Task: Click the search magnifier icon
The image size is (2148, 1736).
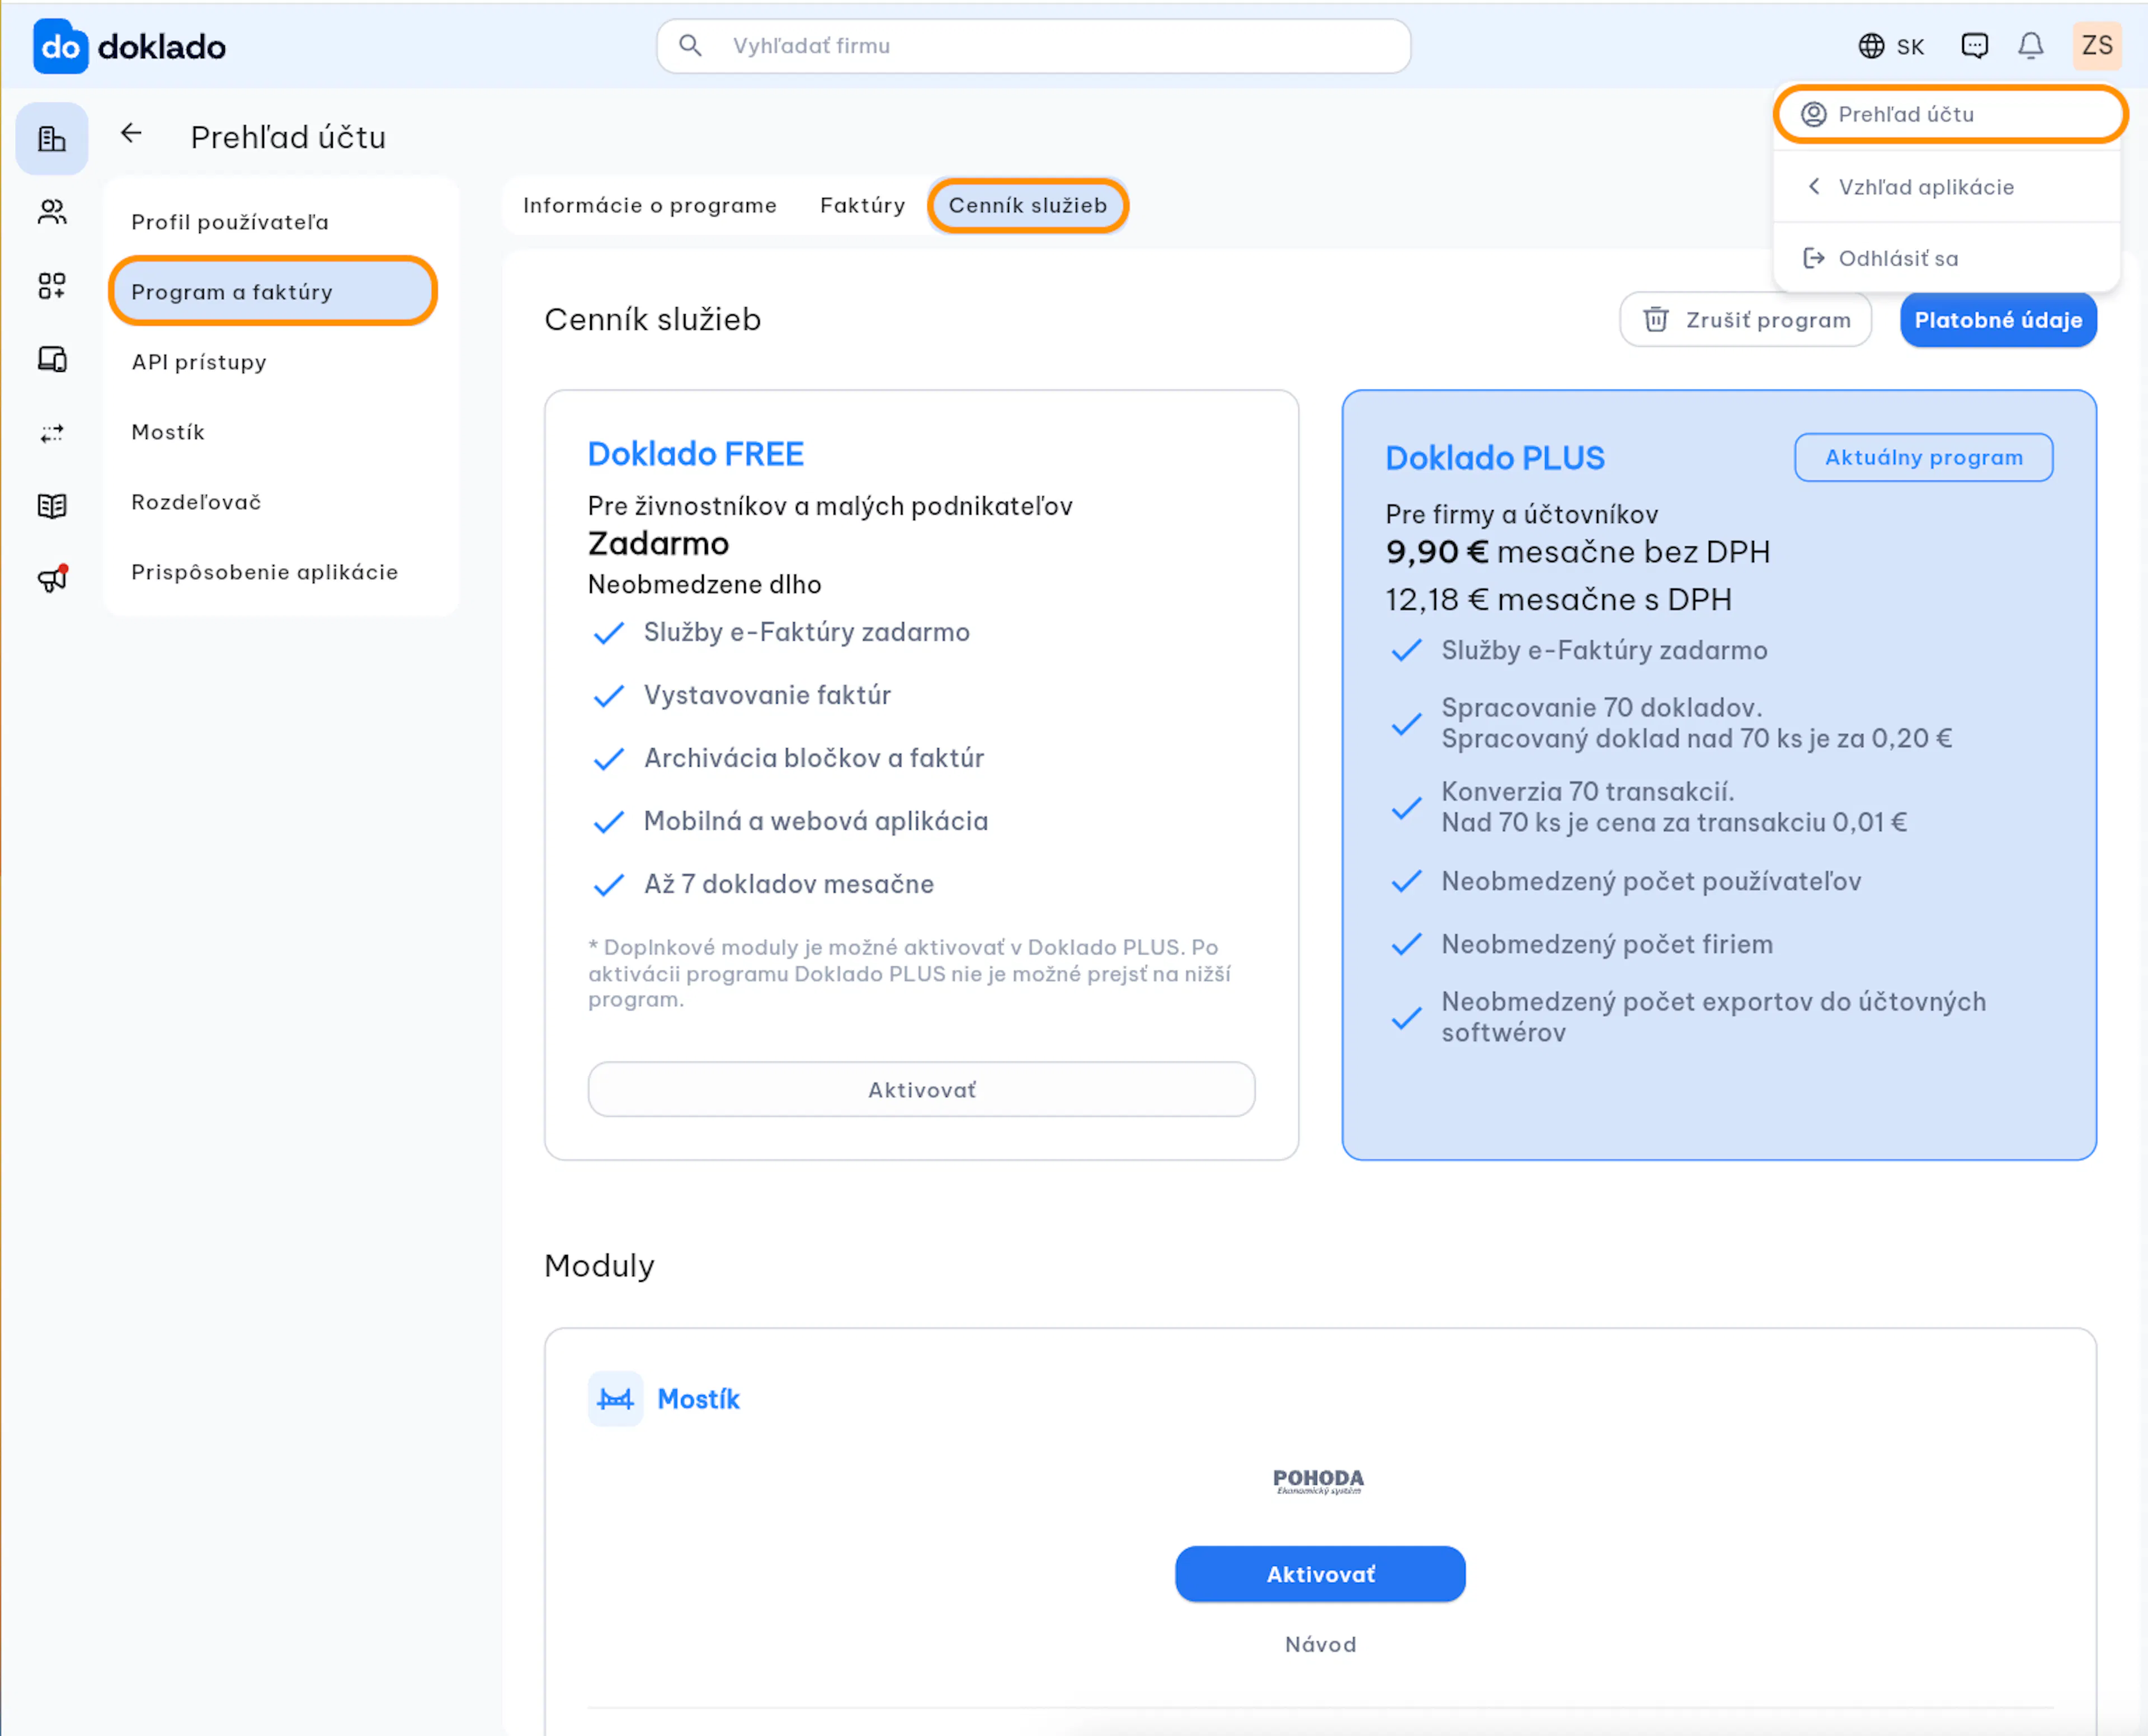Action: coord(690,46)
